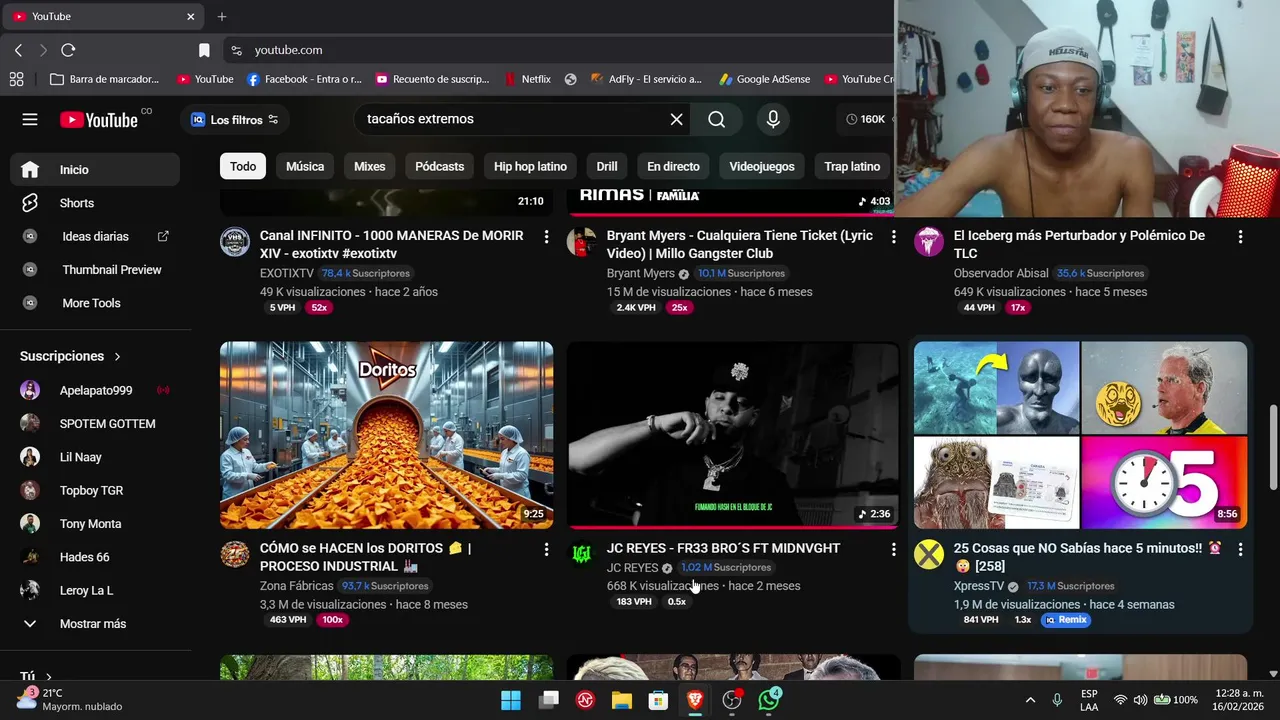
Task: Open XpressTV channel avatar
Action: [x=929, y=555]
